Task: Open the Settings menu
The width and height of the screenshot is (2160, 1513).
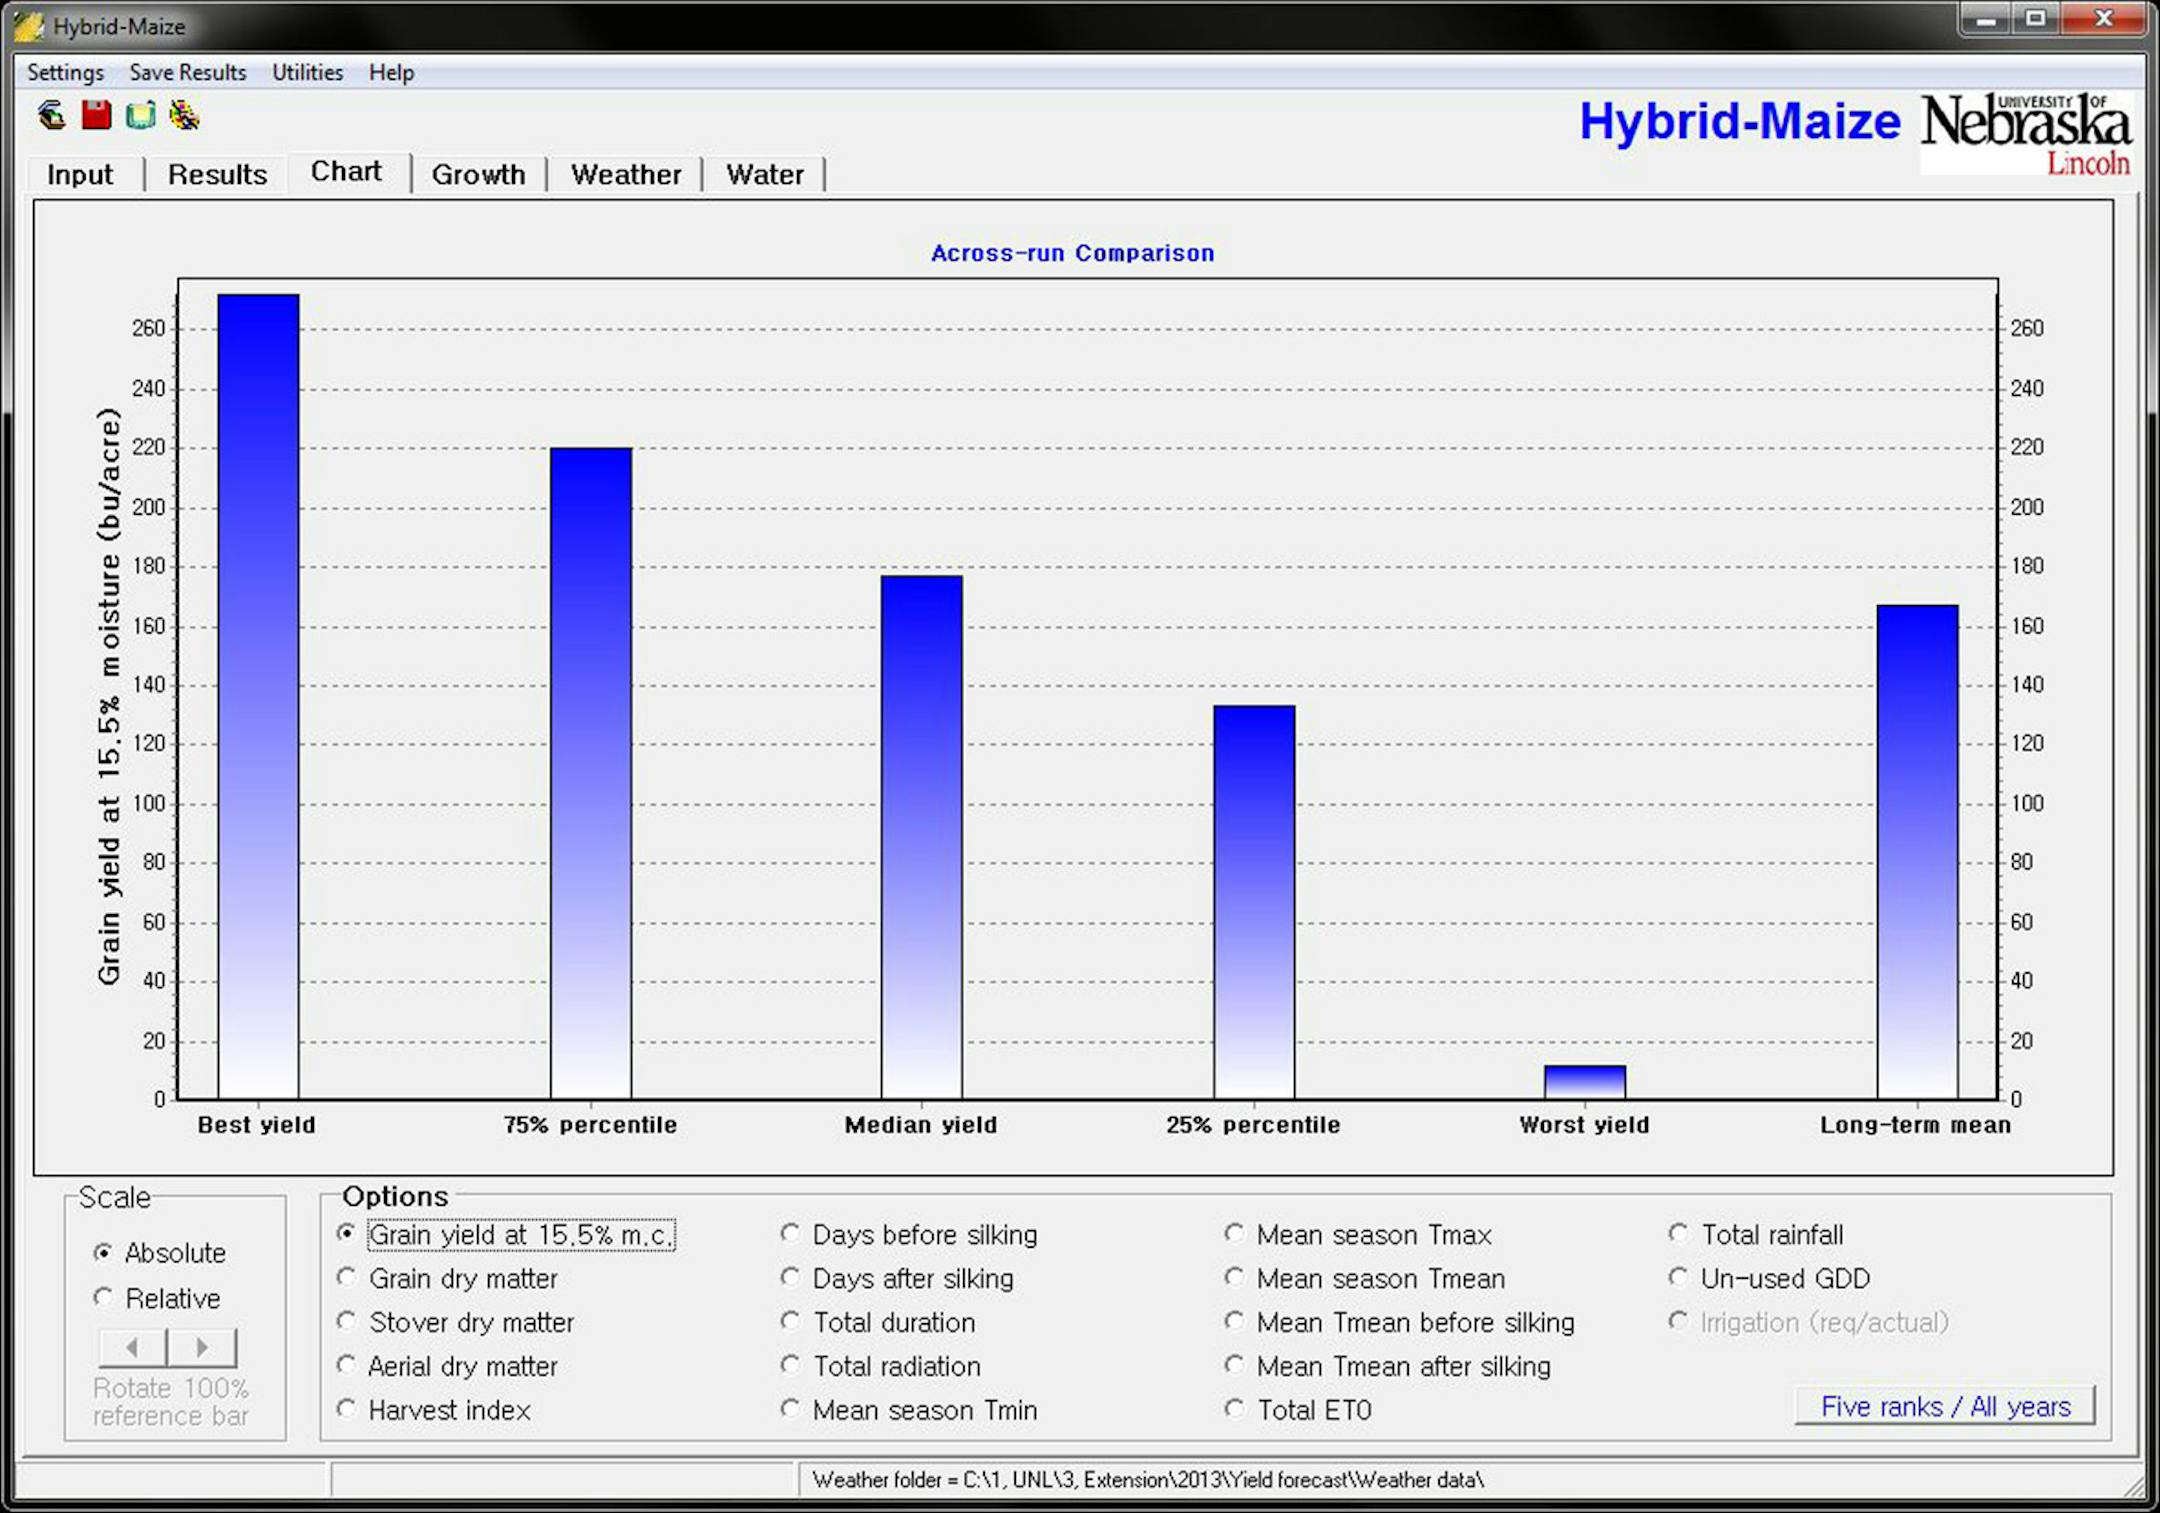Action: coord(65,72)
